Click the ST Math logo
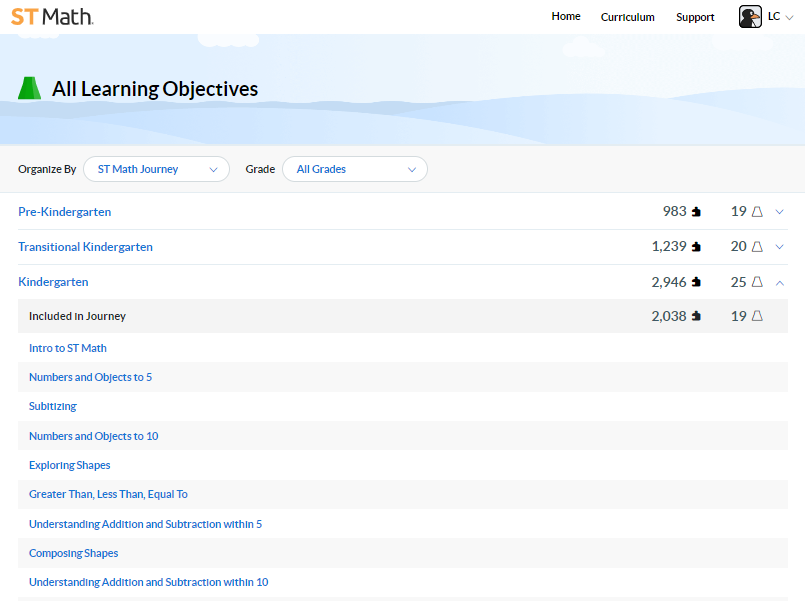 pos(52,17)
